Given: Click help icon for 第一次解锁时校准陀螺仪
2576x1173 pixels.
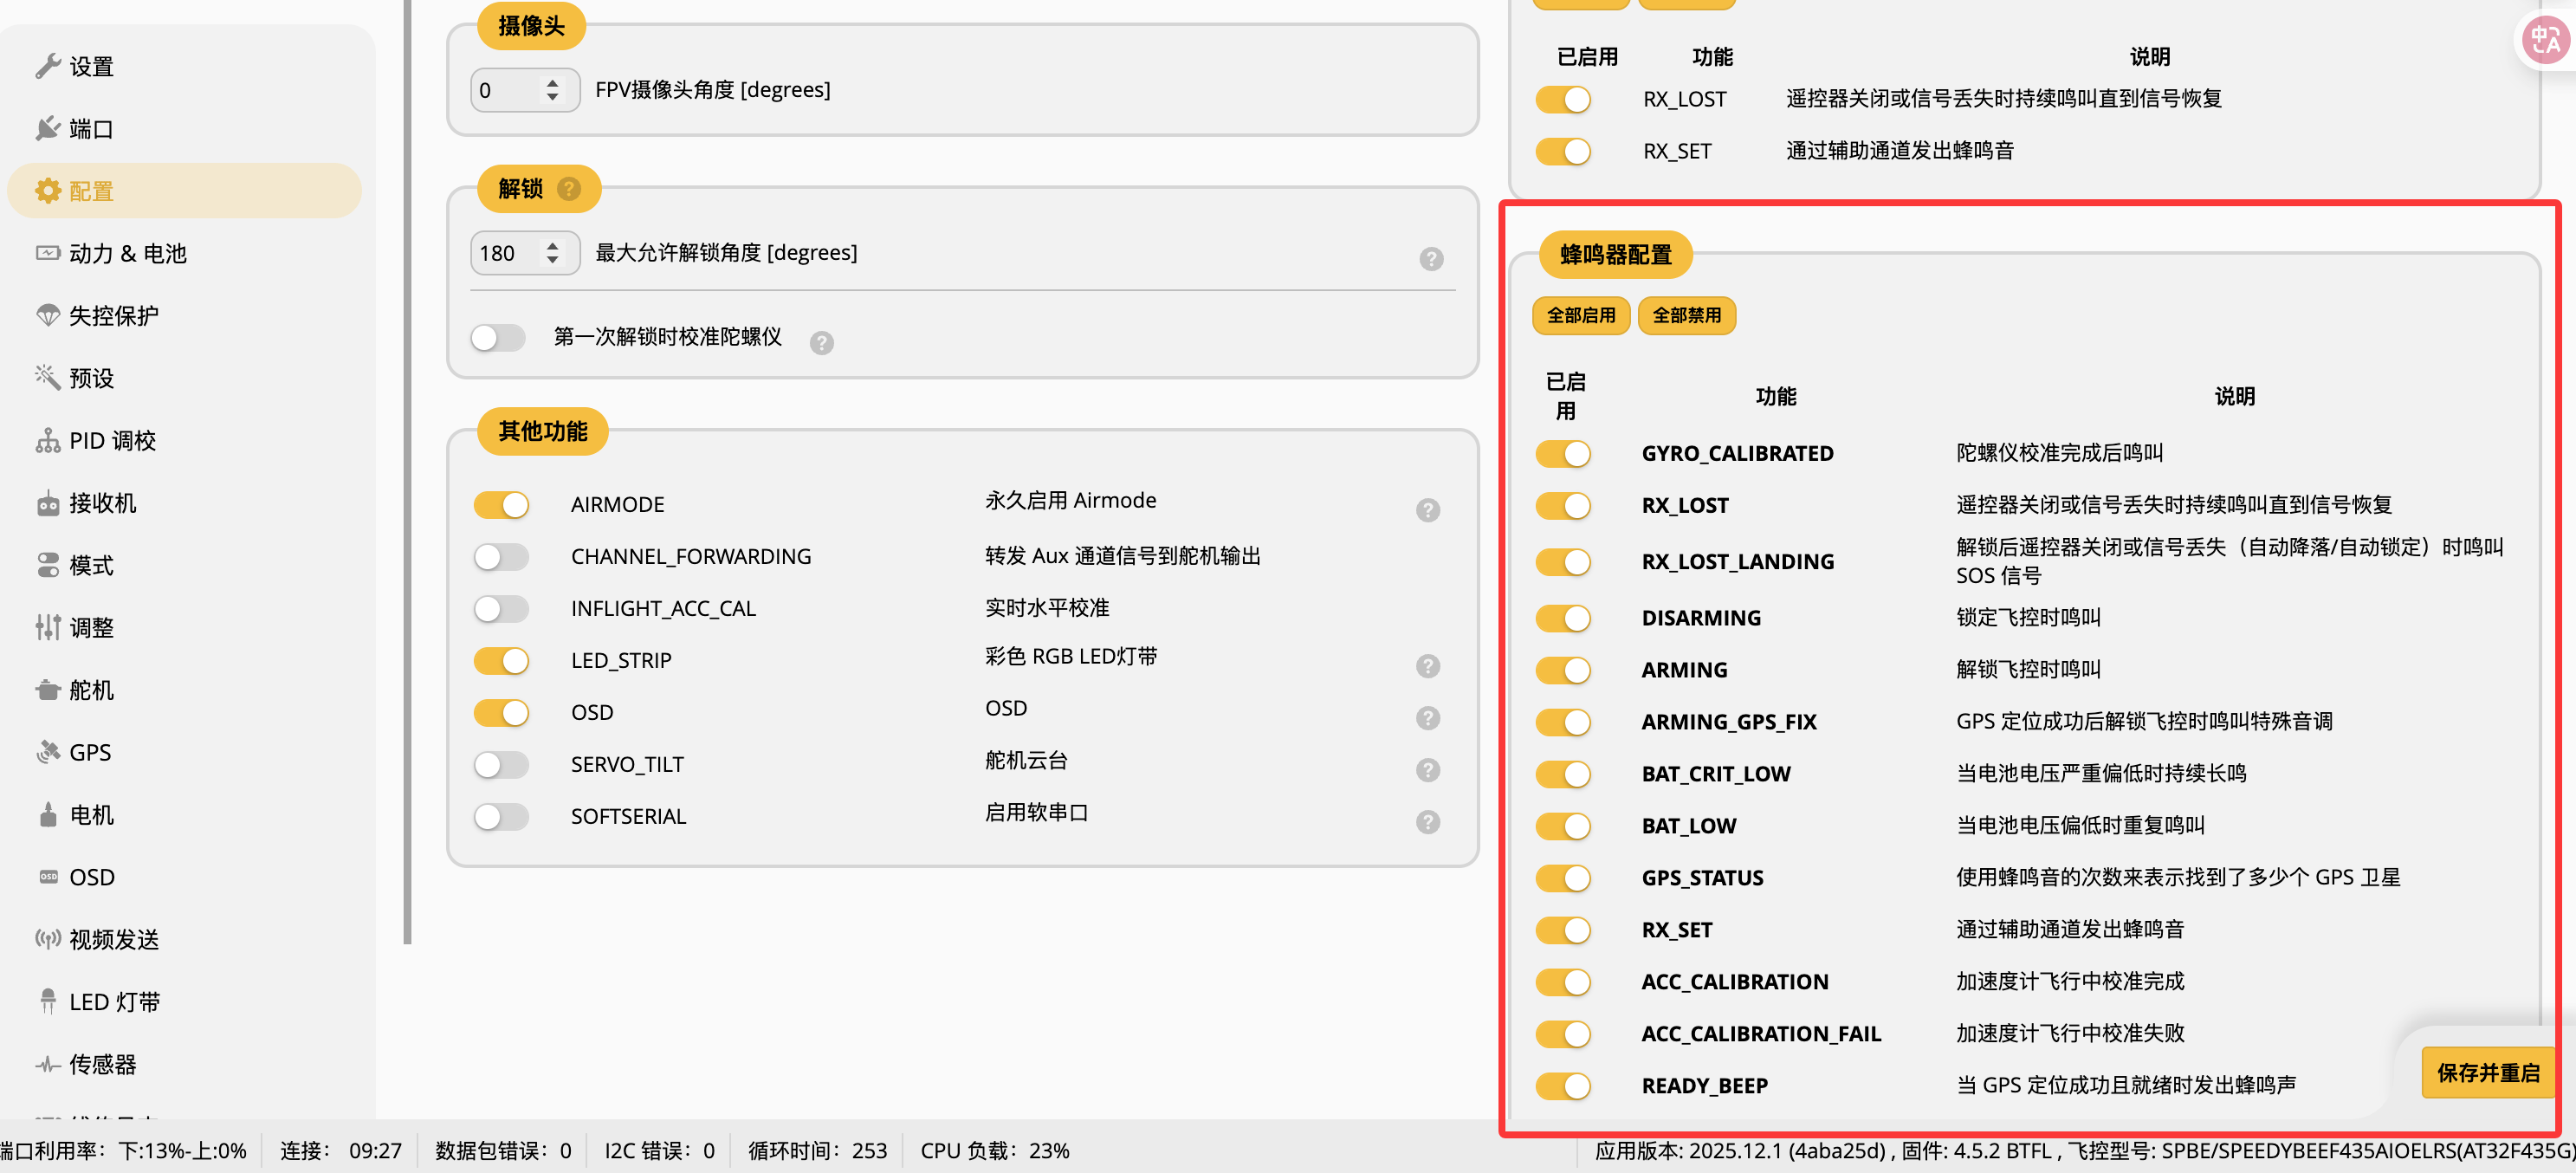Looking at the screenshot, I should coord(821,343).
